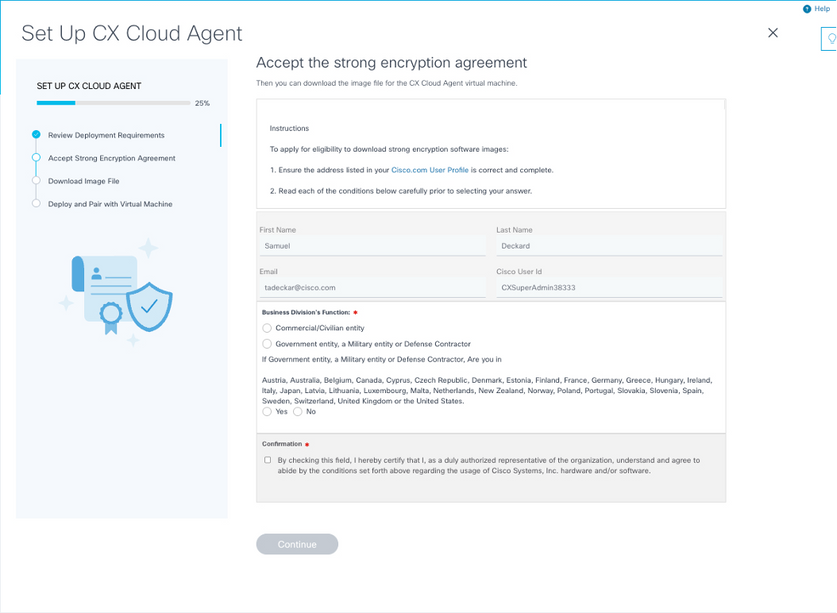837x613 pixels.
Task: Click the Continue button
Action: click(x=297, y=544)
